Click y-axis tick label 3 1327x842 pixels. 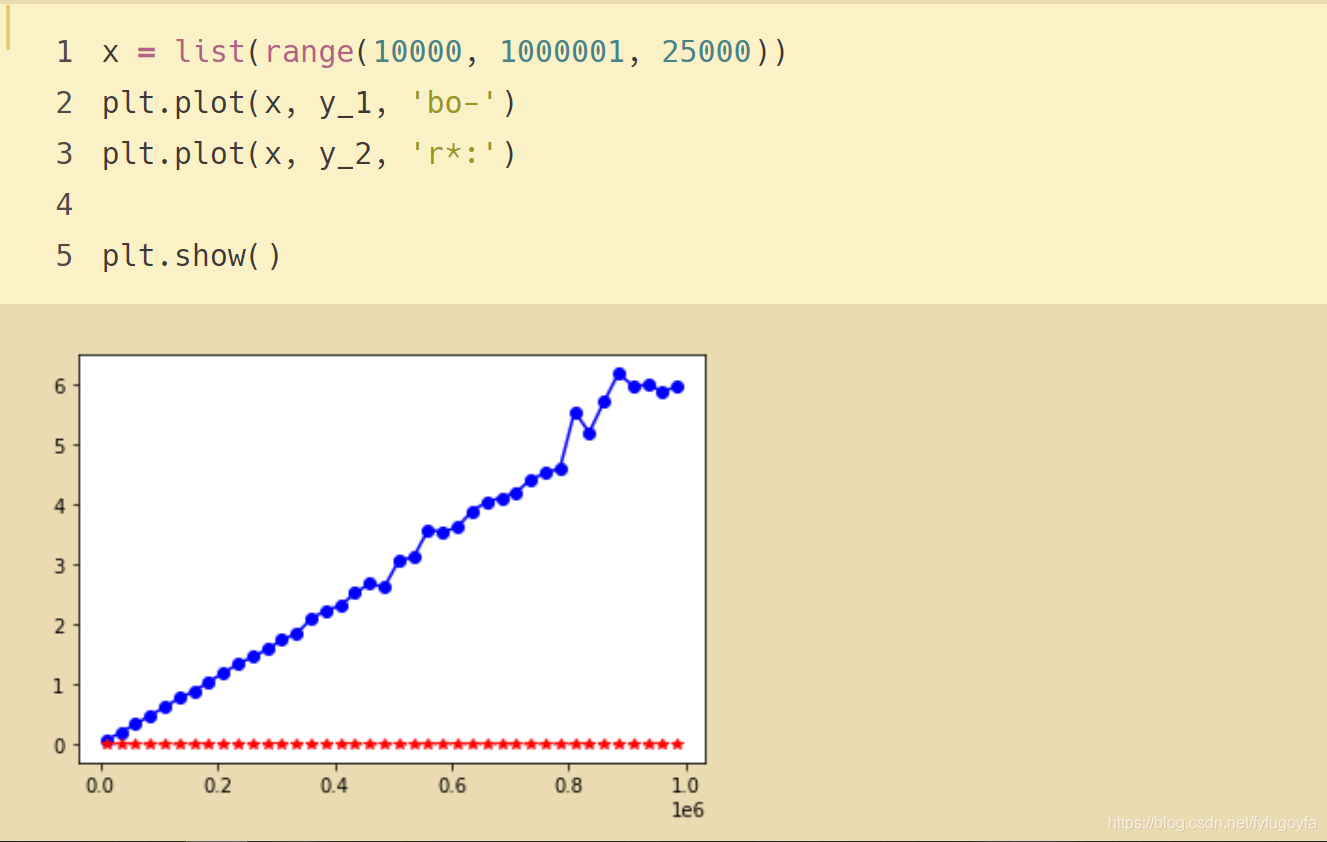(60, 565)
